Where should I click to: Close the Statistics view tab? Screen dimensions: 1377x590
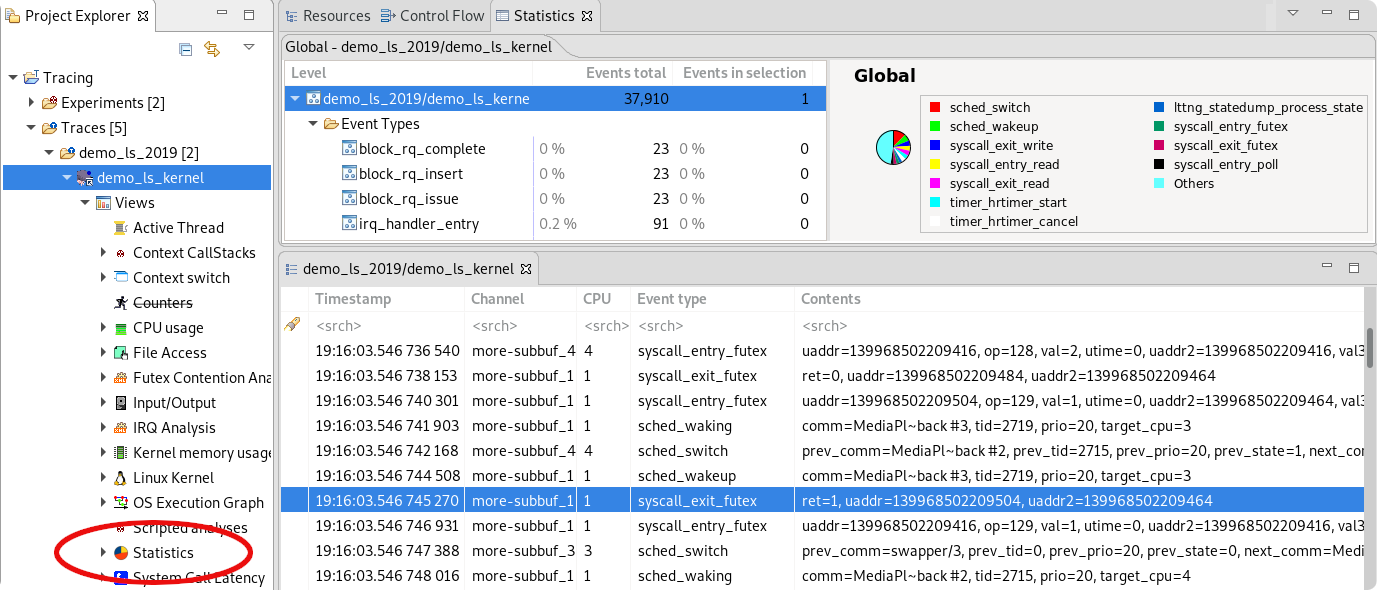click(x=588, y=16)
